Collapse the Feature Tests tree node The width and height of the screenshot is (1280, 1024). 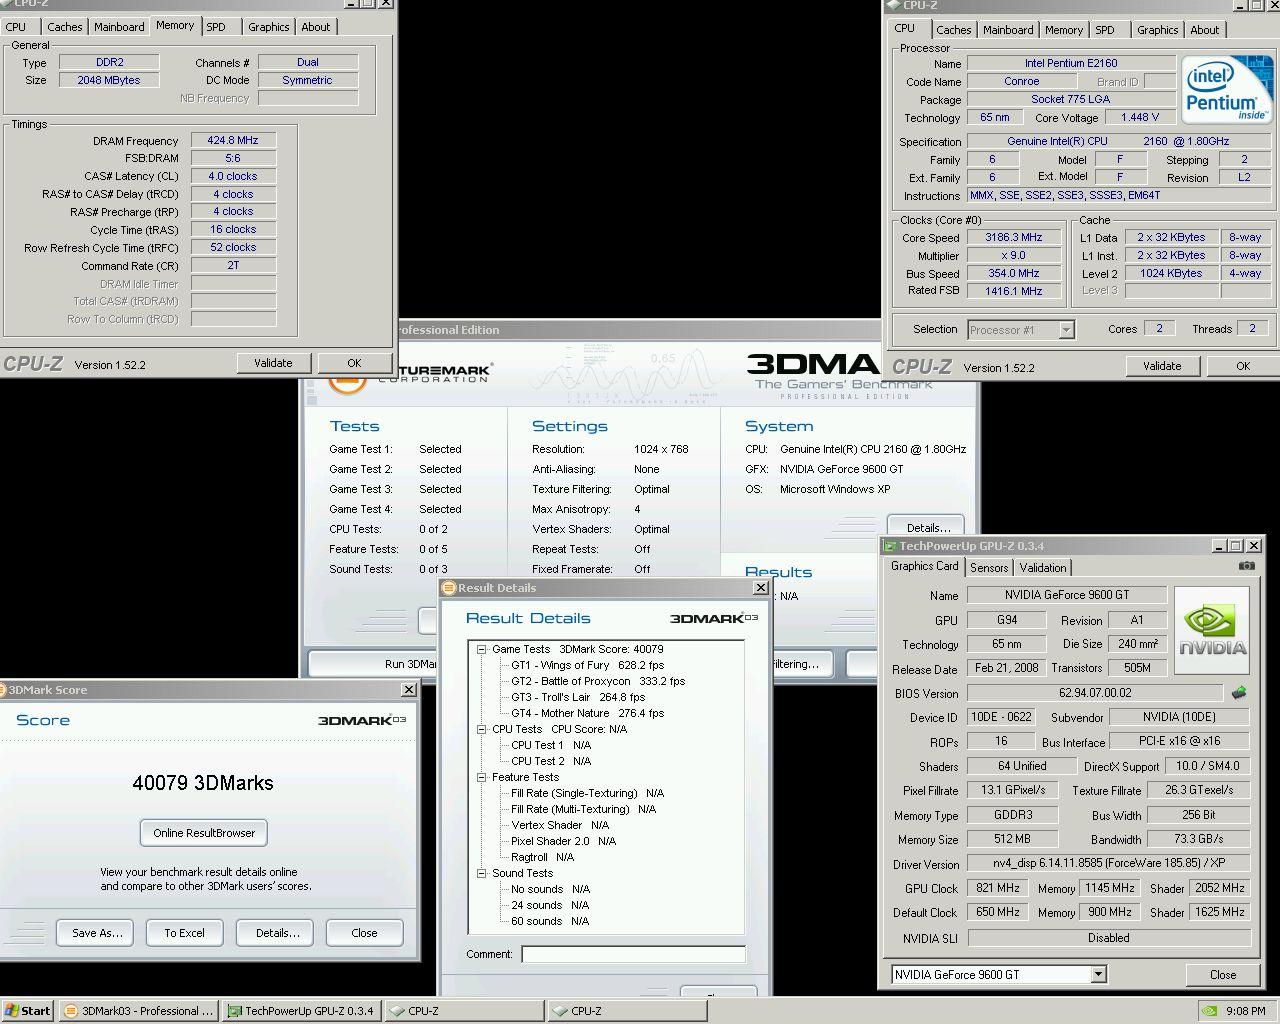pos(481,777)
